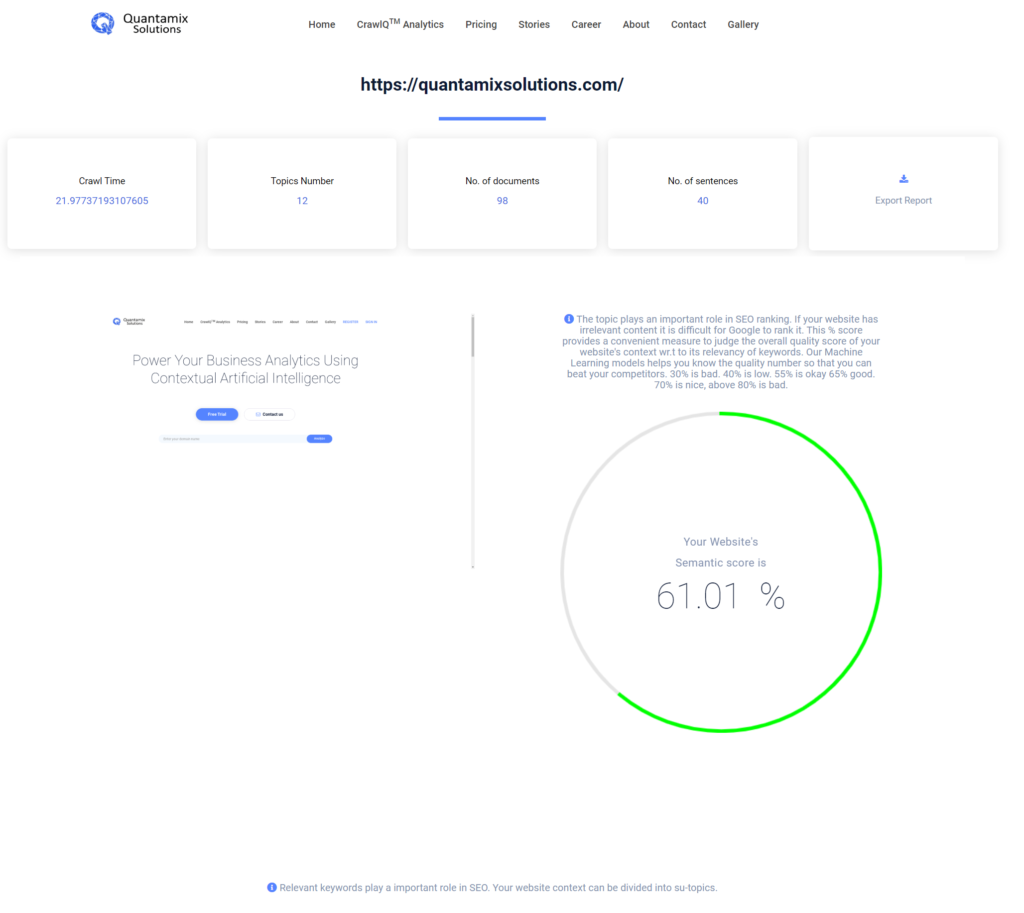The image size is (1024, 913).
Task: Click Export Report button
Action: click(x=903, y=193)
